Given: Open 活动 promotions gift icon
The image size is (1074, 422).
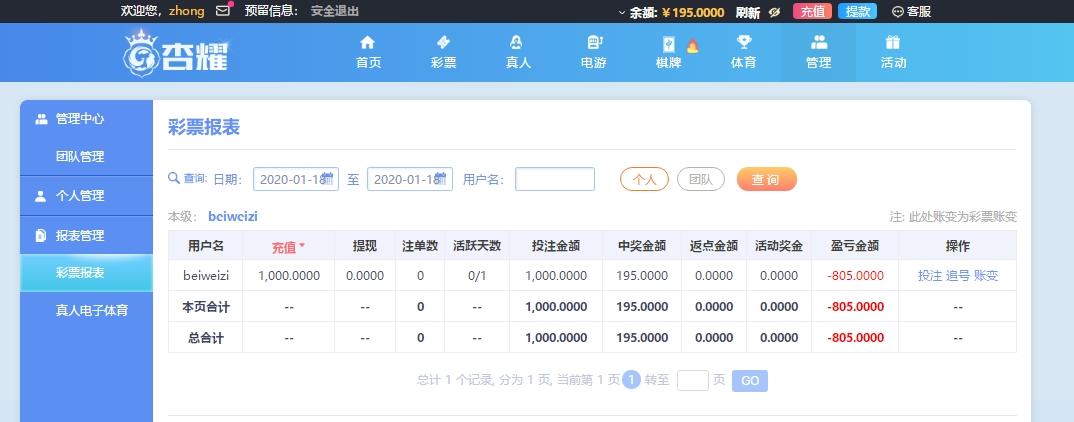Looking at the screenshot, I should 892,42.
